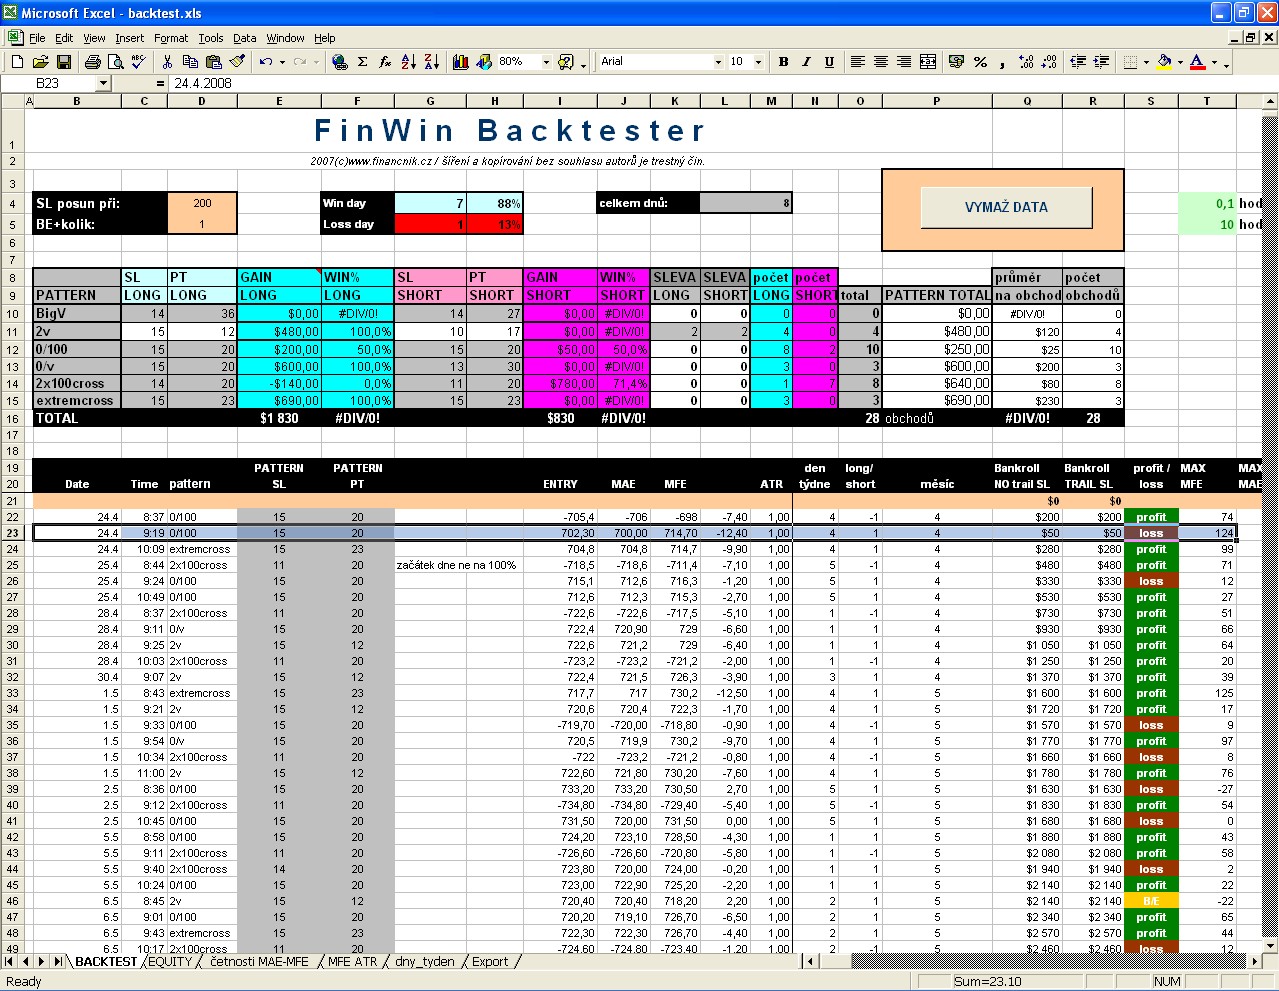Click the Decrease Decimal icon
Image resolution: width=1279 pixels, height=991 pixels.
pos(1049,62)
